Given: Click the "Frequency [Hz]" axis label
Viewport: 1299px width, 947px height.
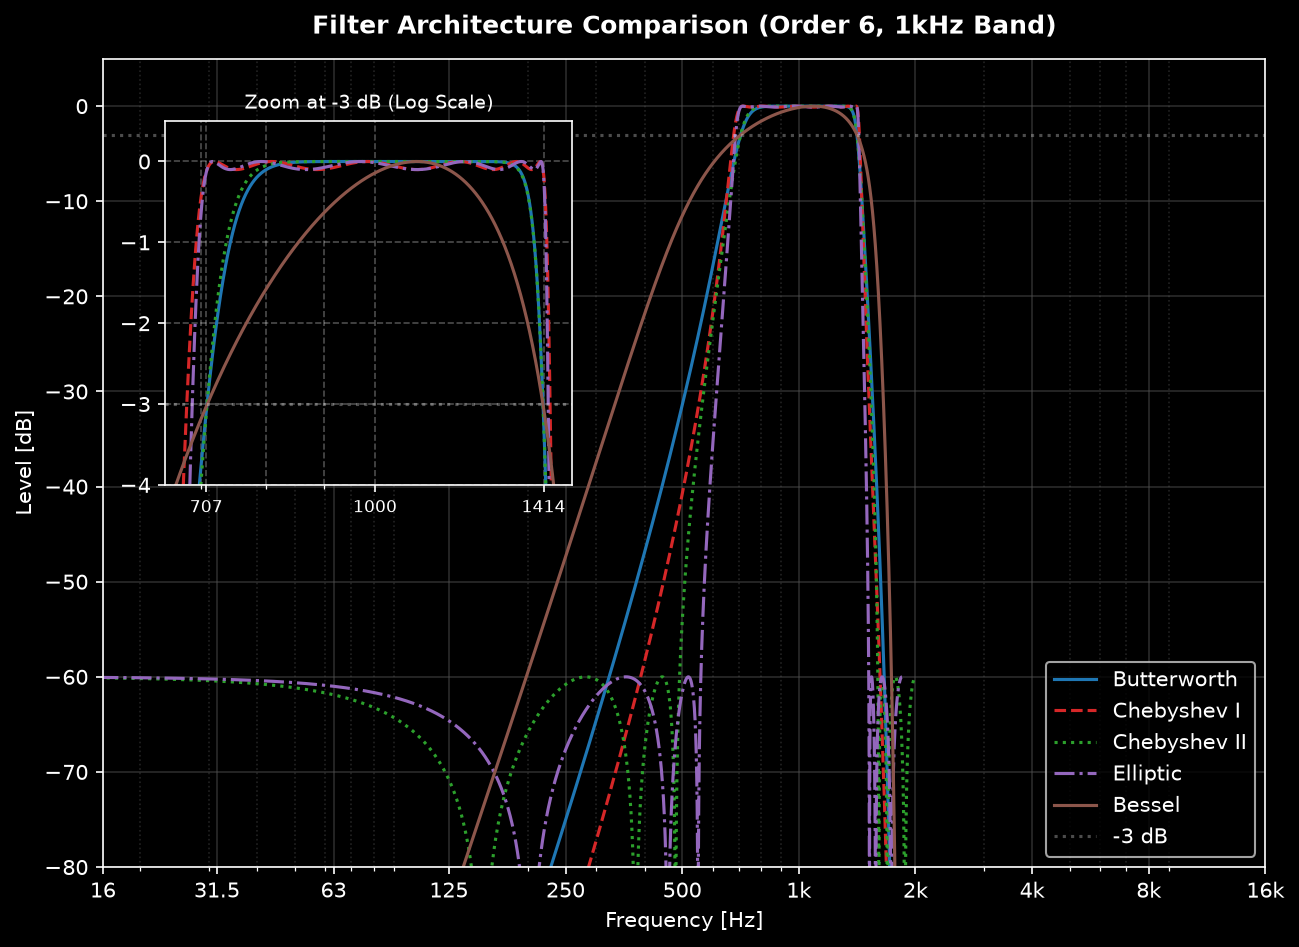Looking at the screenshot, I should coord(684,920).
